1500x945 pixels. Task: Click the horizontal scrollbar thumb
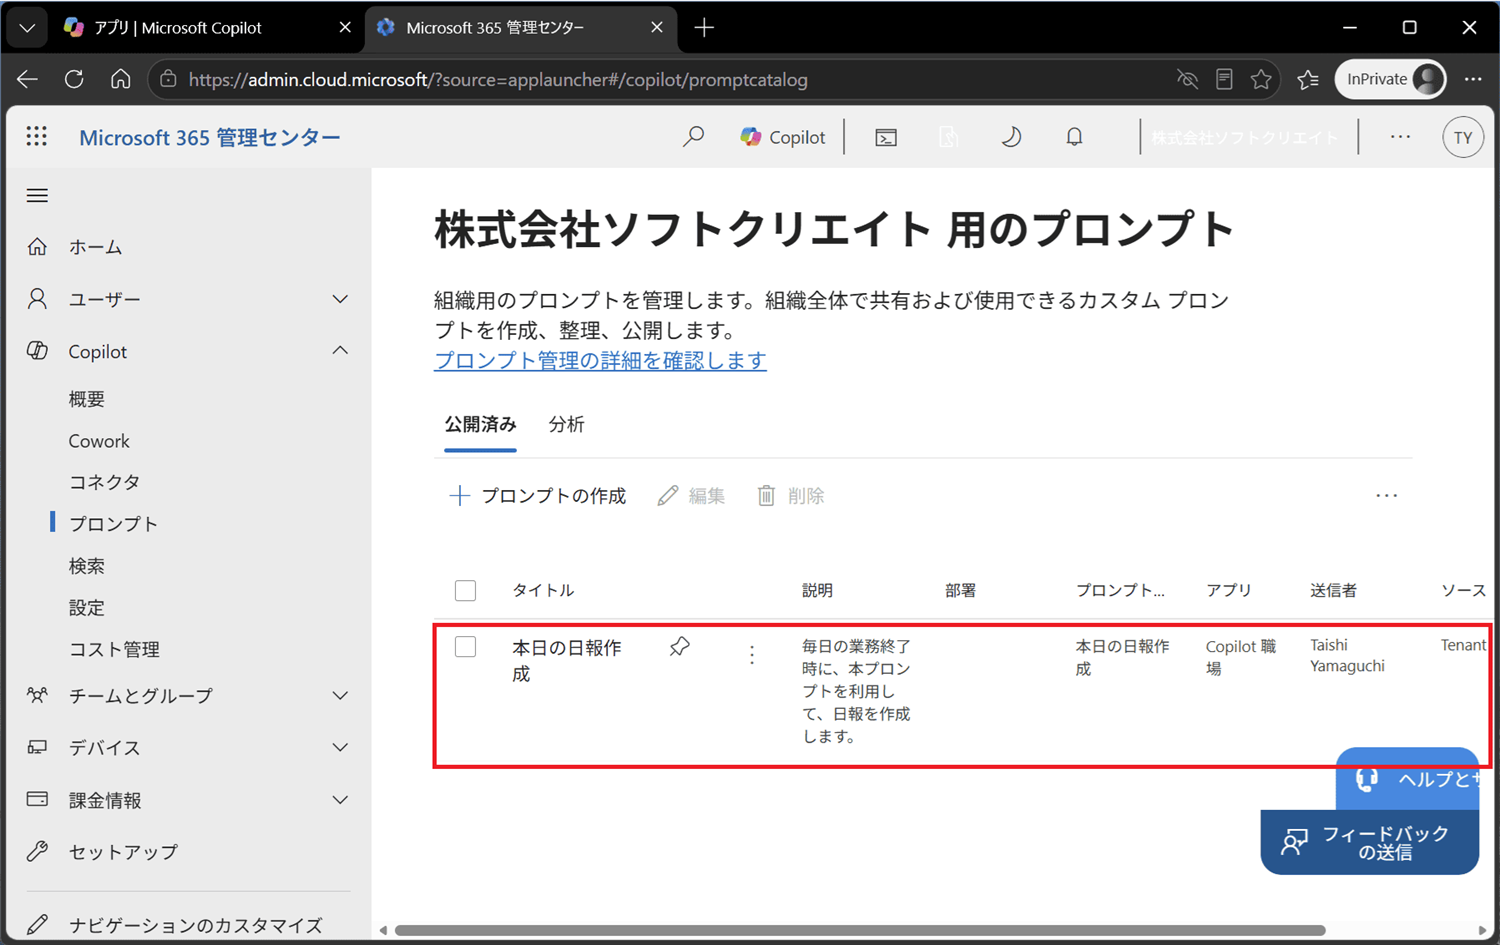point(860,931)
